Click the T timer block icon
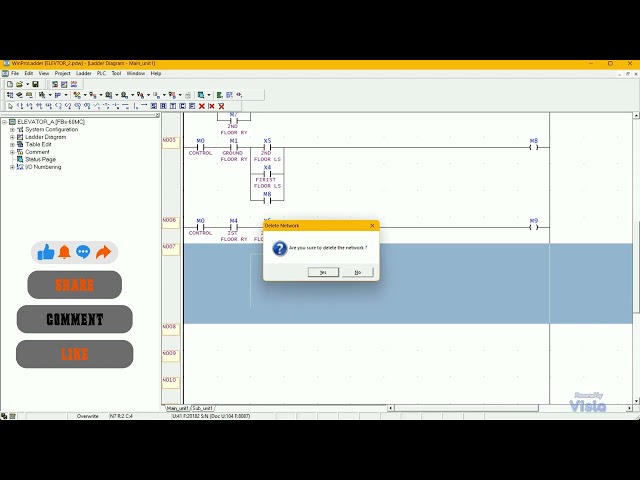640x480 pixels. coord(173,106)
